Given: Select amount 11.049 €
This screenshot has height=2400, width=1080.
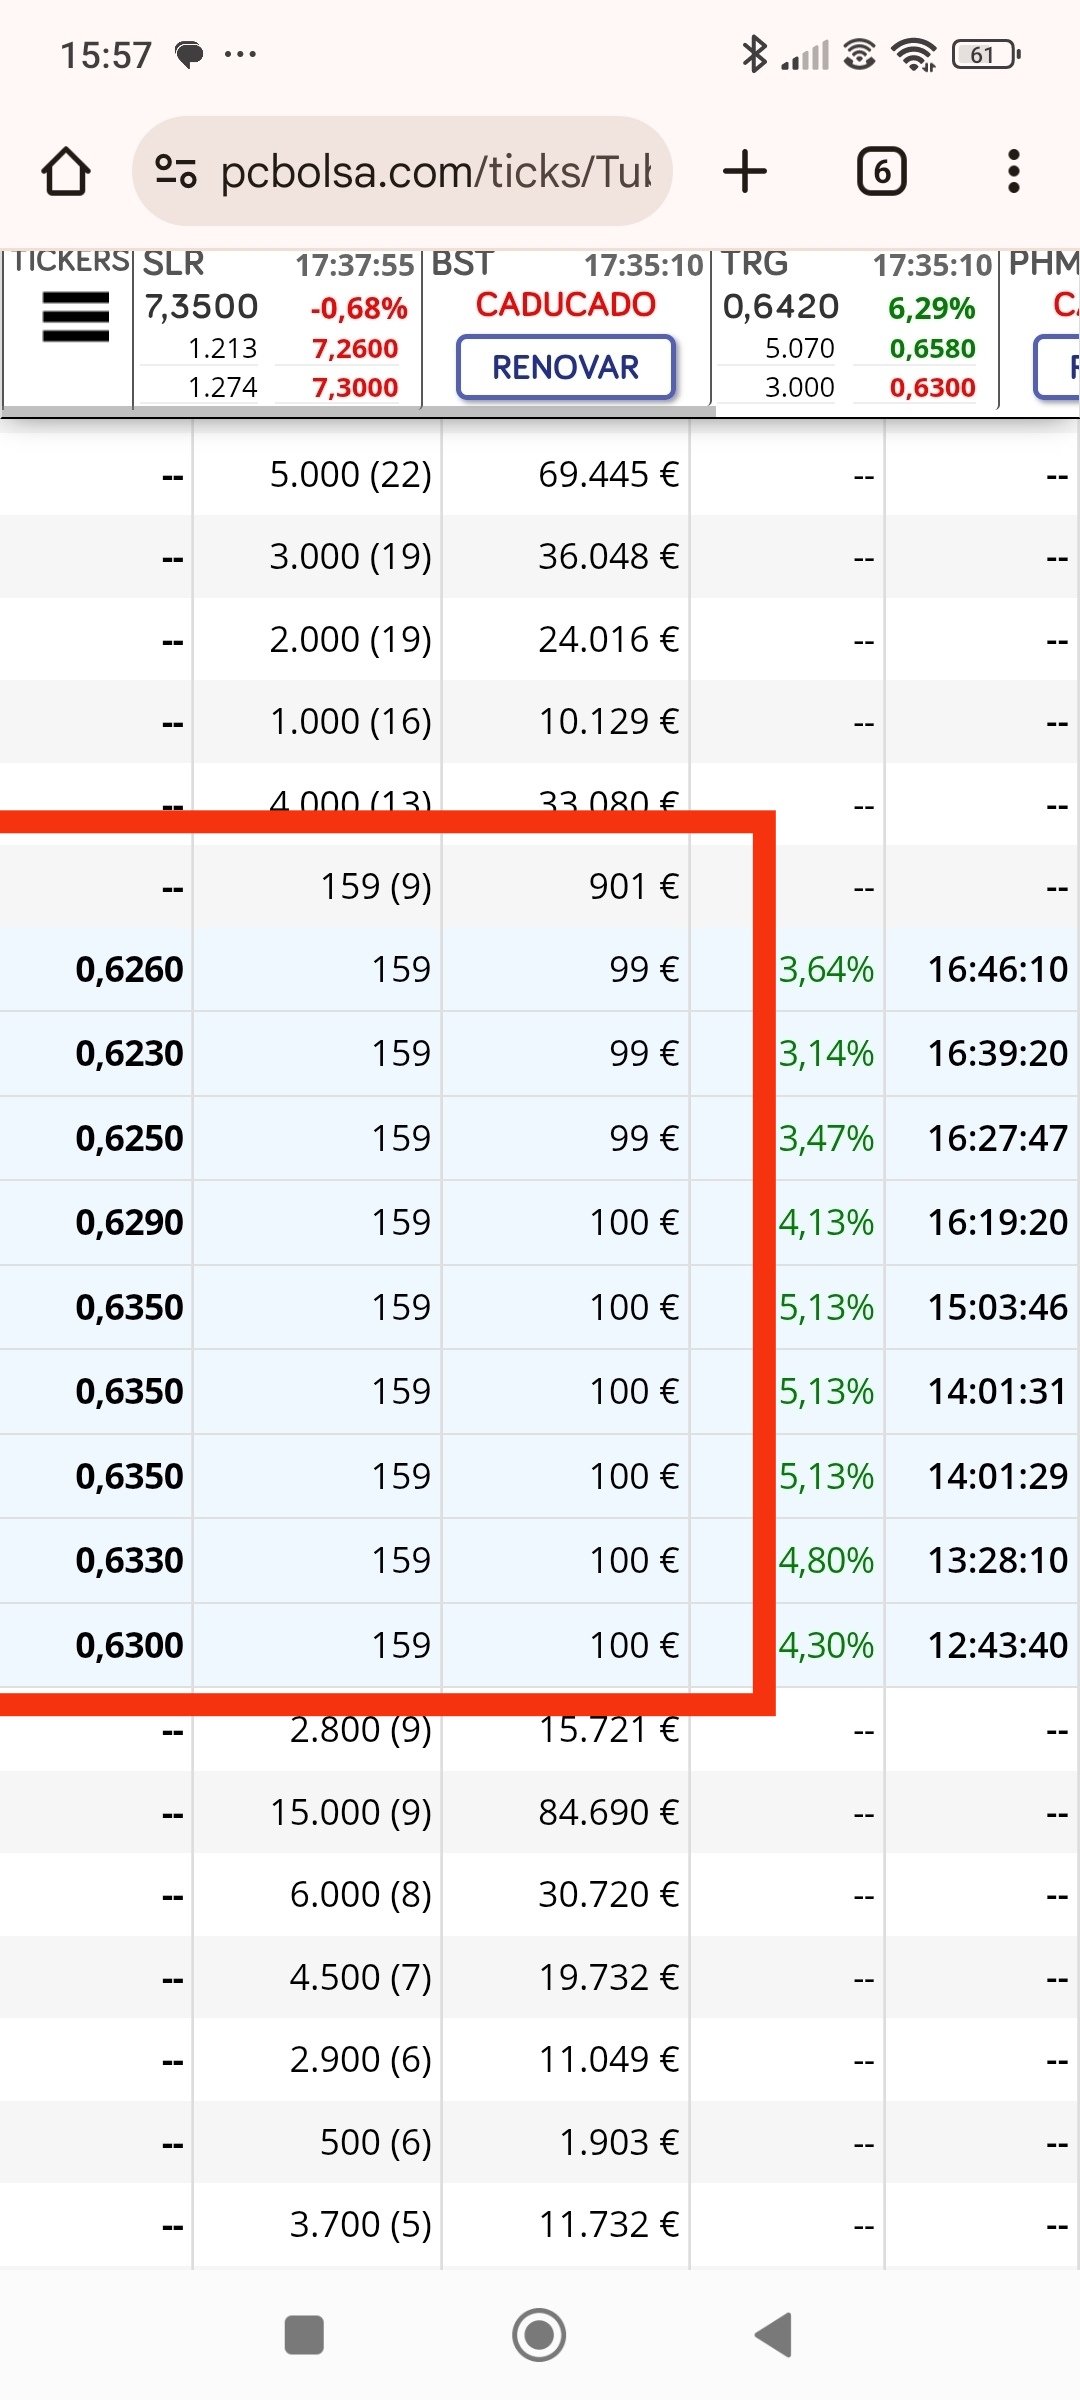Looking at the screenshot, I should pos(608,2059).
